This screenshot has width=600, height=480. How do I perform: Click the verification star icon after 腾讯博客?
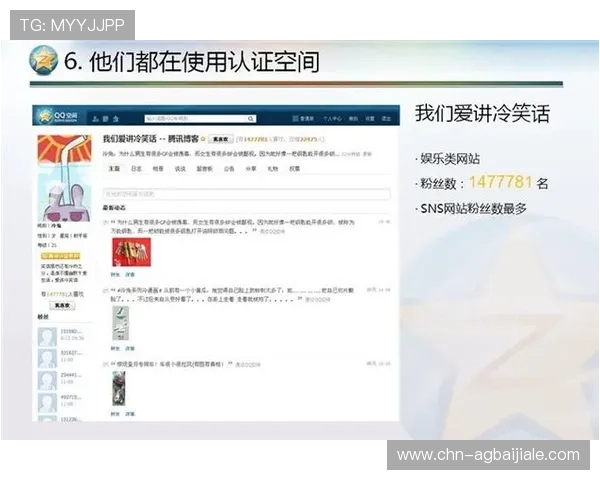coord(203,139)
